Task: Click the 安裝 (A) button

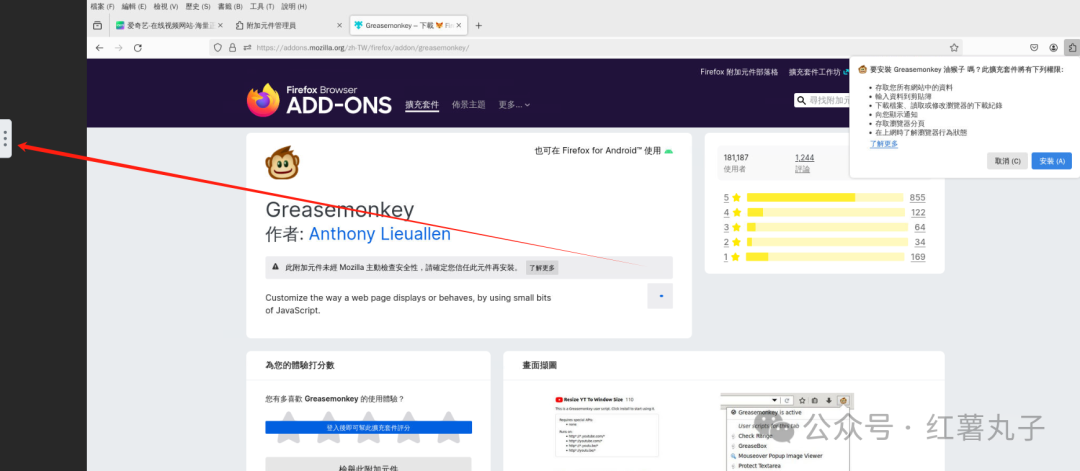Action: 1051,160
